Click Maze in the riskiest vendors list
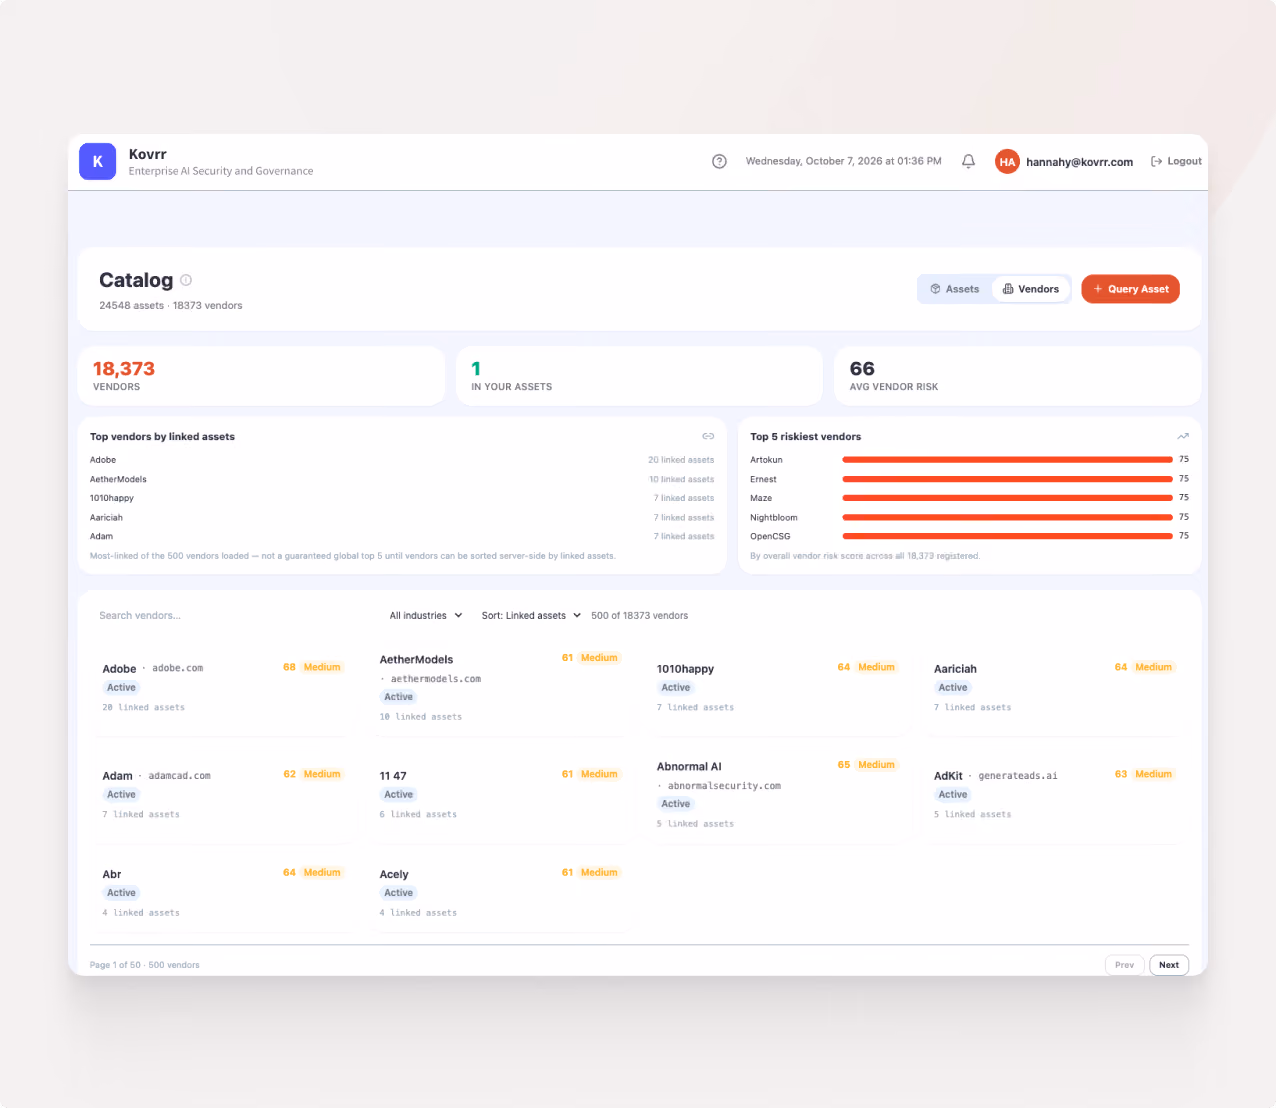 761,498
